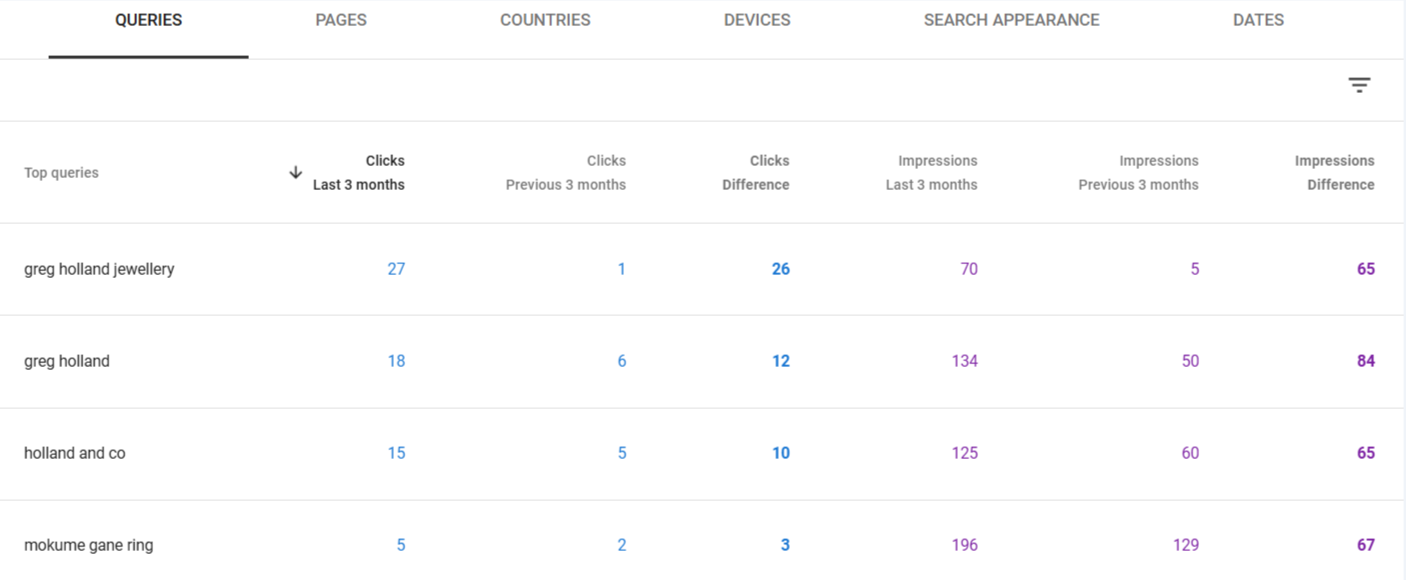
Task: Open the 'mokume gane ring' query
Action: coord(89,545)
